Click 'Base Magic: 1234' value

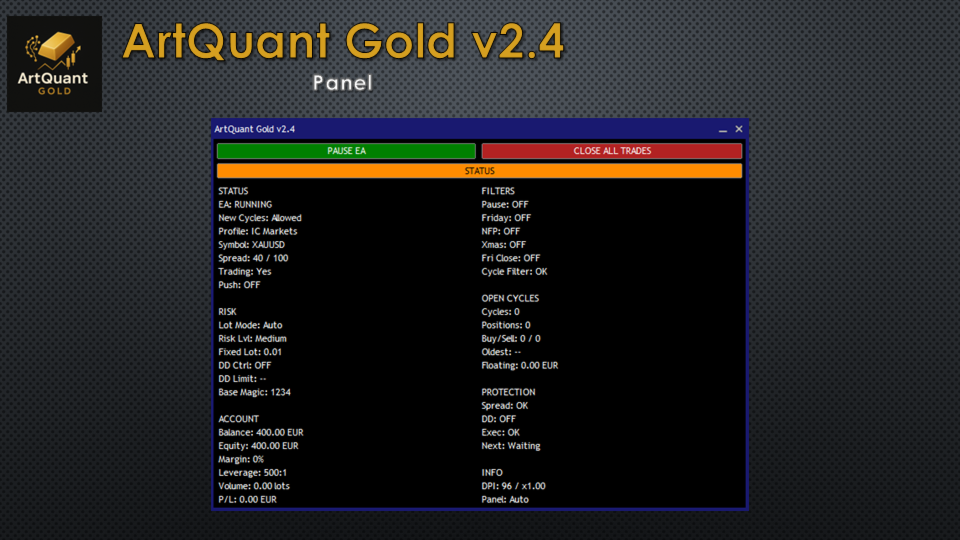254,392
